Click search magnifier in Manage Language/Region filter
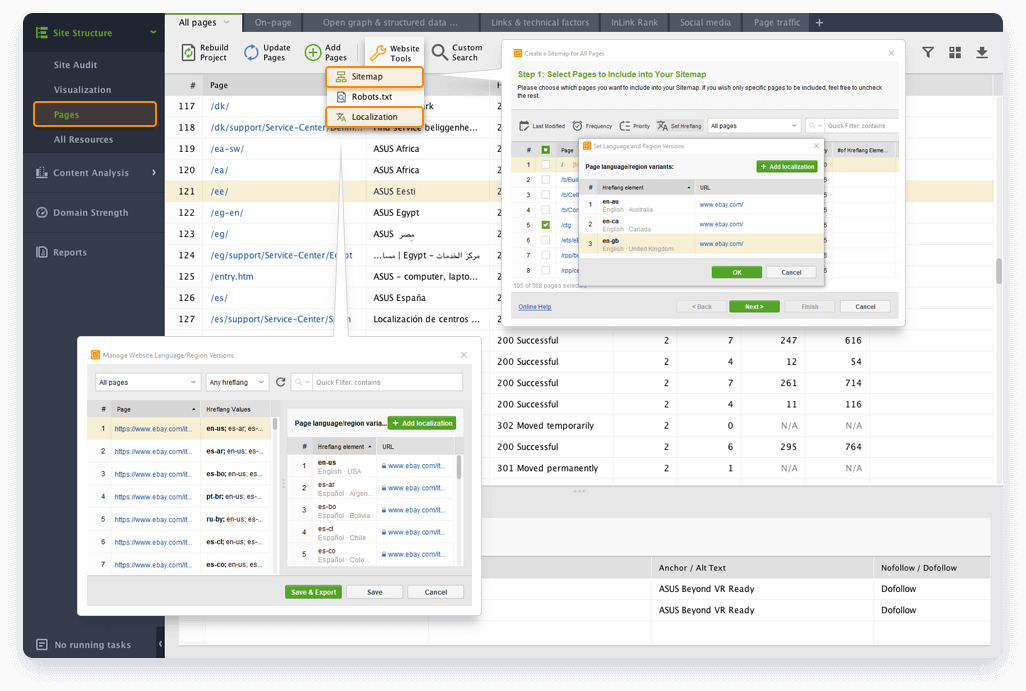The height and width of the screenshot is (691, 1026). click(298, 382)
